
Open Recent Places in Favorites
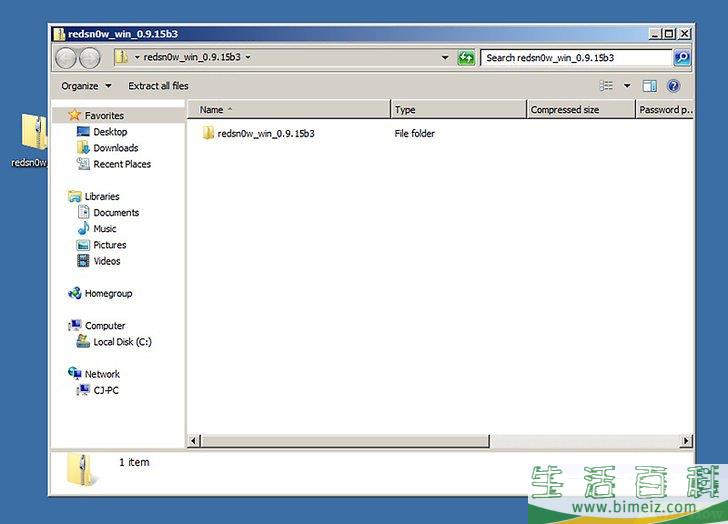click(122, 164)
